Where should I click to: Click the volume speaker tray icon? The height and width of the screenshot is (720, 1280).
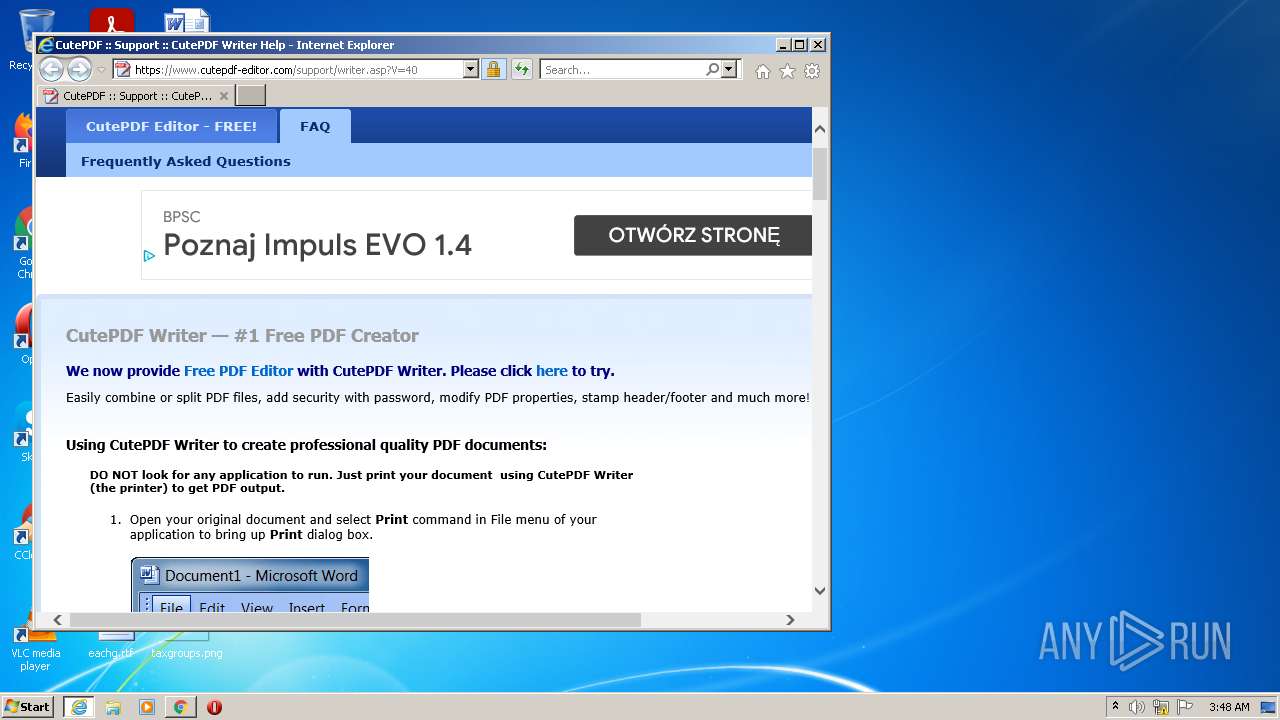1137,707
